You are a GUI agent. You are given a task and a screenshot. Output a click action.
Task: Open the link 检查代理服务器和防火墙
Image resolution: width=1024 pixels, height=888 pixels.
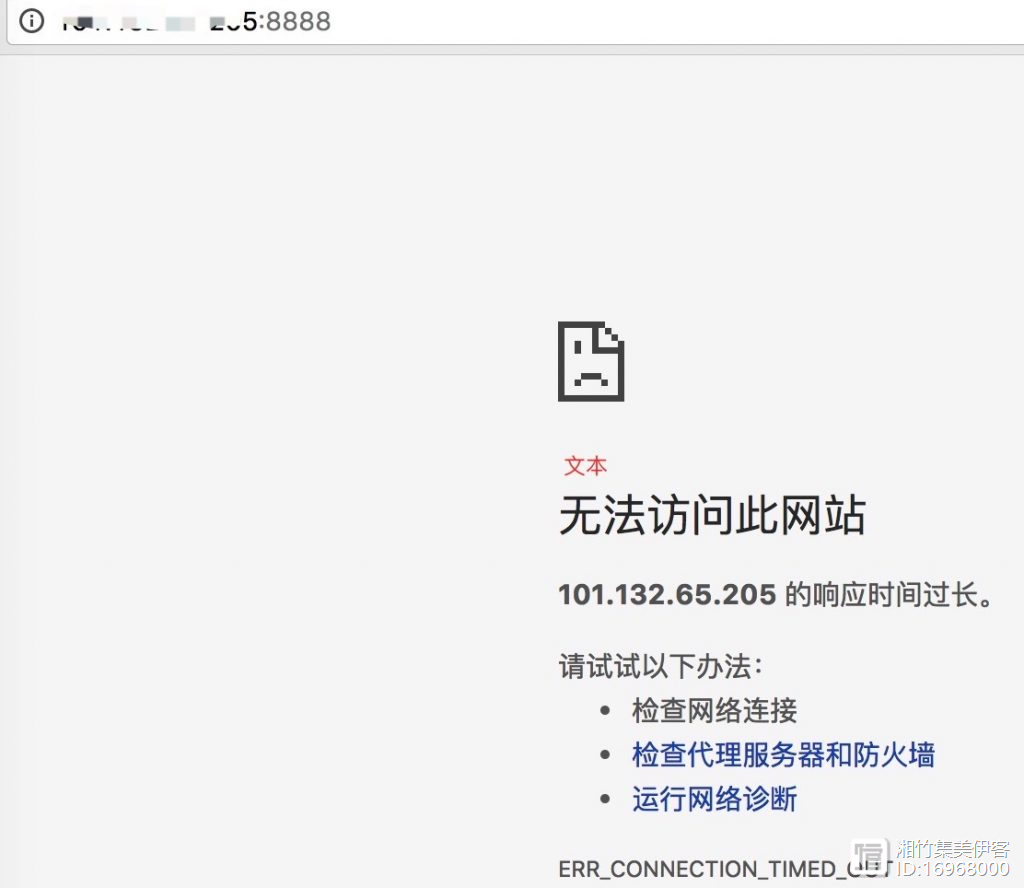tap(784, 755)
